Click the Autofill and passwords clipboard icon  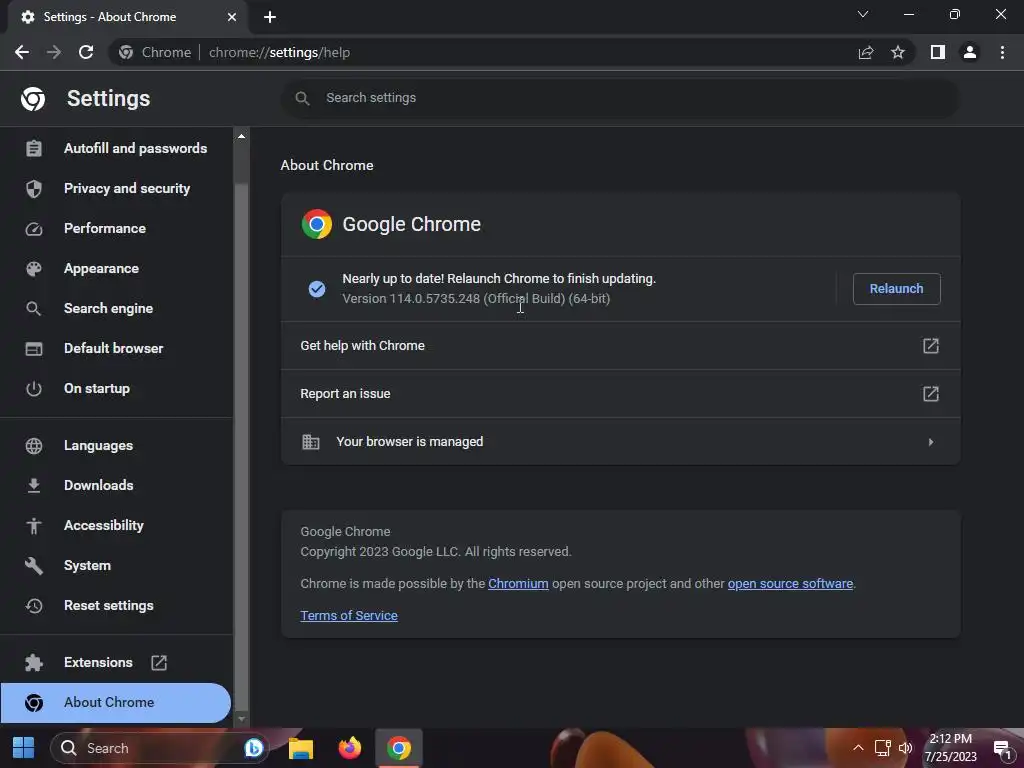pyautogui.click(x=34, y=148)
